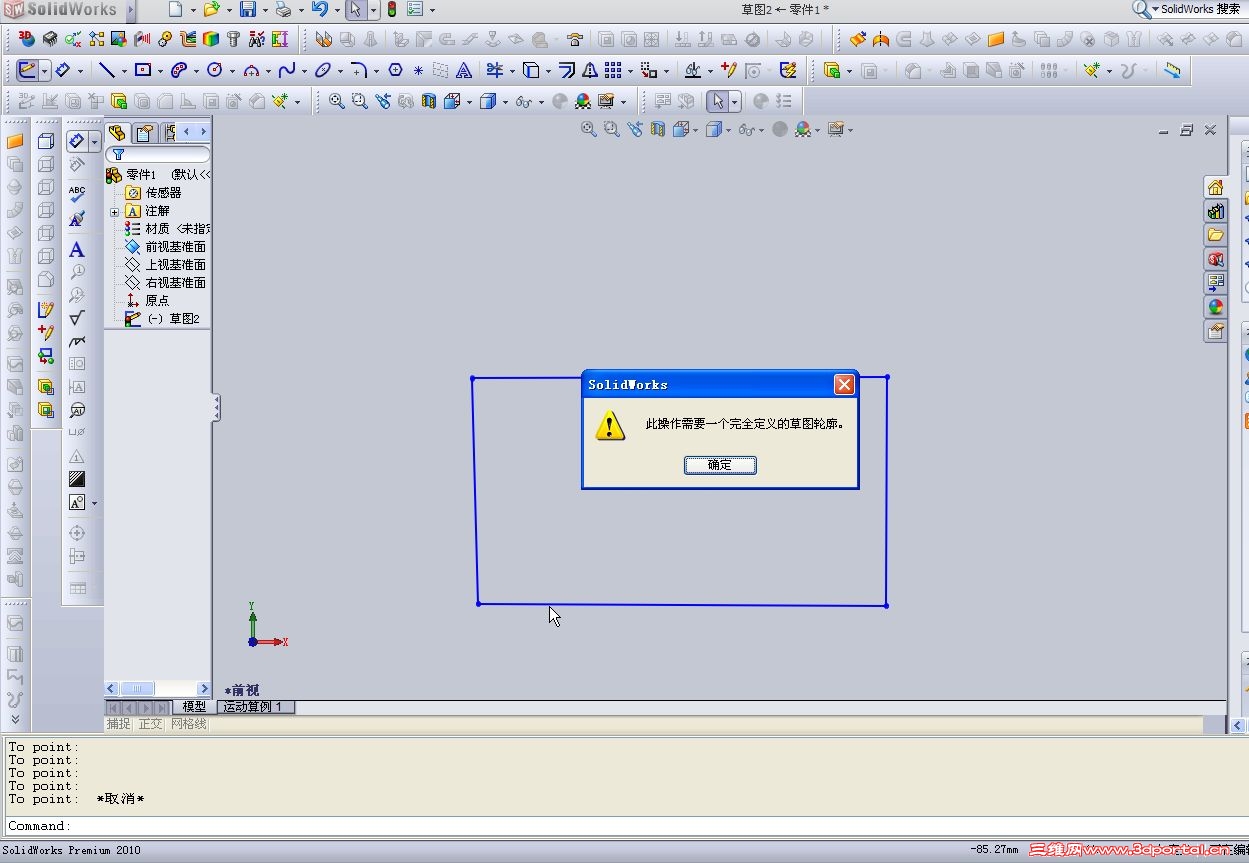Select the Corner Rectangle sketch tool
The height and width of the screenshot is (863, 1249).
tap(142, 70)
